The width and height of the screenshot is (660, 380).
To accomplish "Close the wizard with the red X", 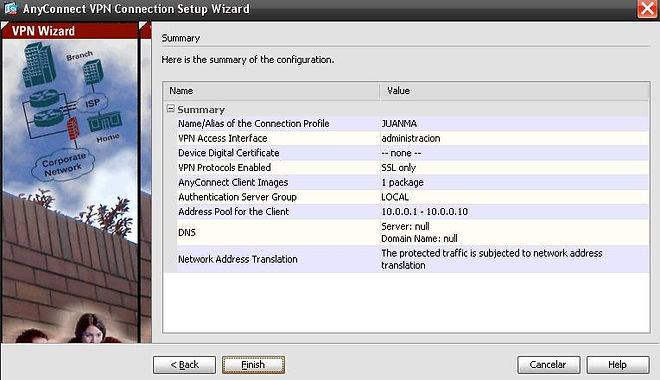I will tap(647, 9).
